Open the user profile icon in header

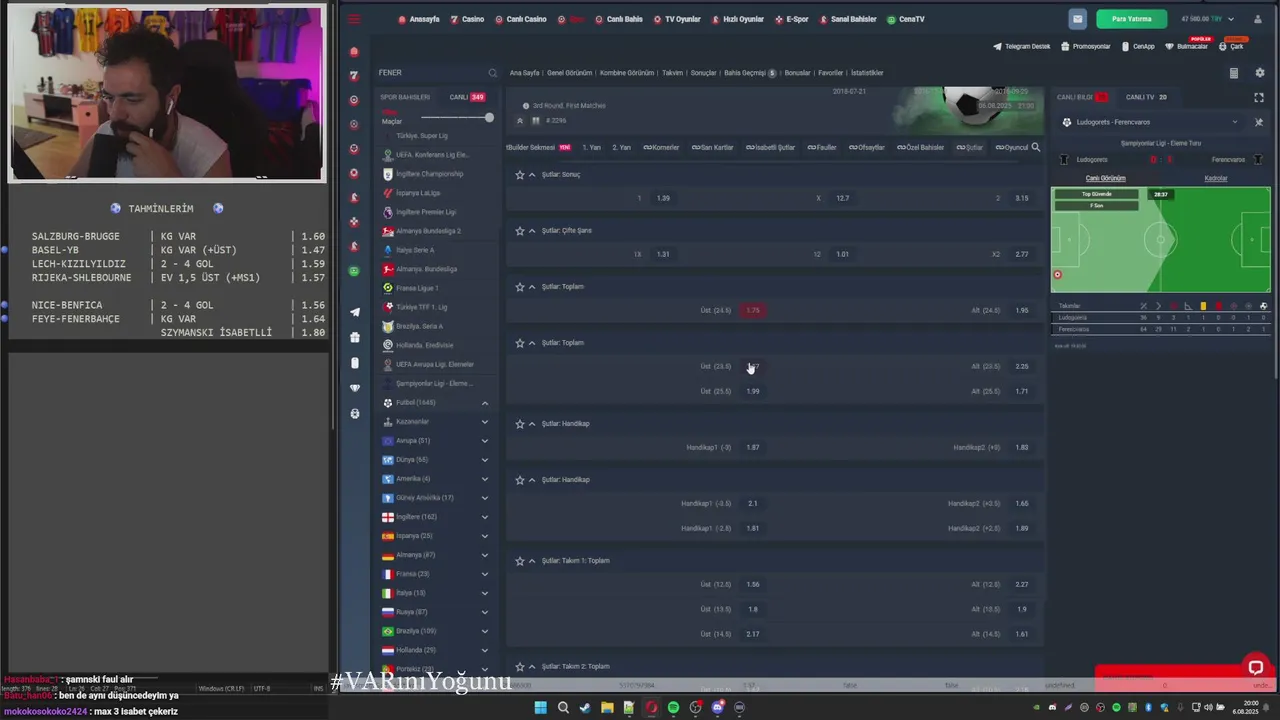[1258, 19]
